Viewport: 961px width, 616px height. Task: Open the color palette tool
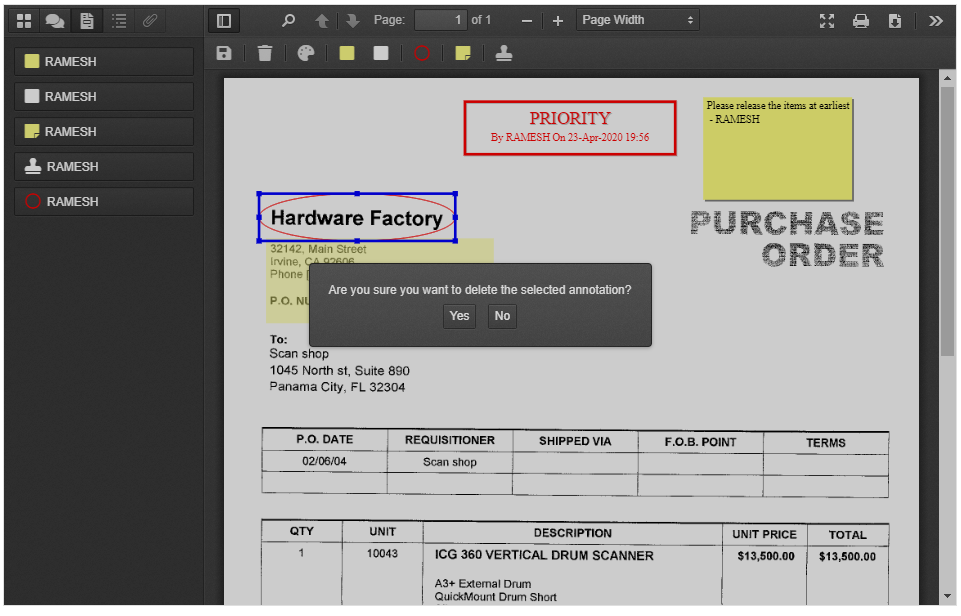[x=306, y=53]
